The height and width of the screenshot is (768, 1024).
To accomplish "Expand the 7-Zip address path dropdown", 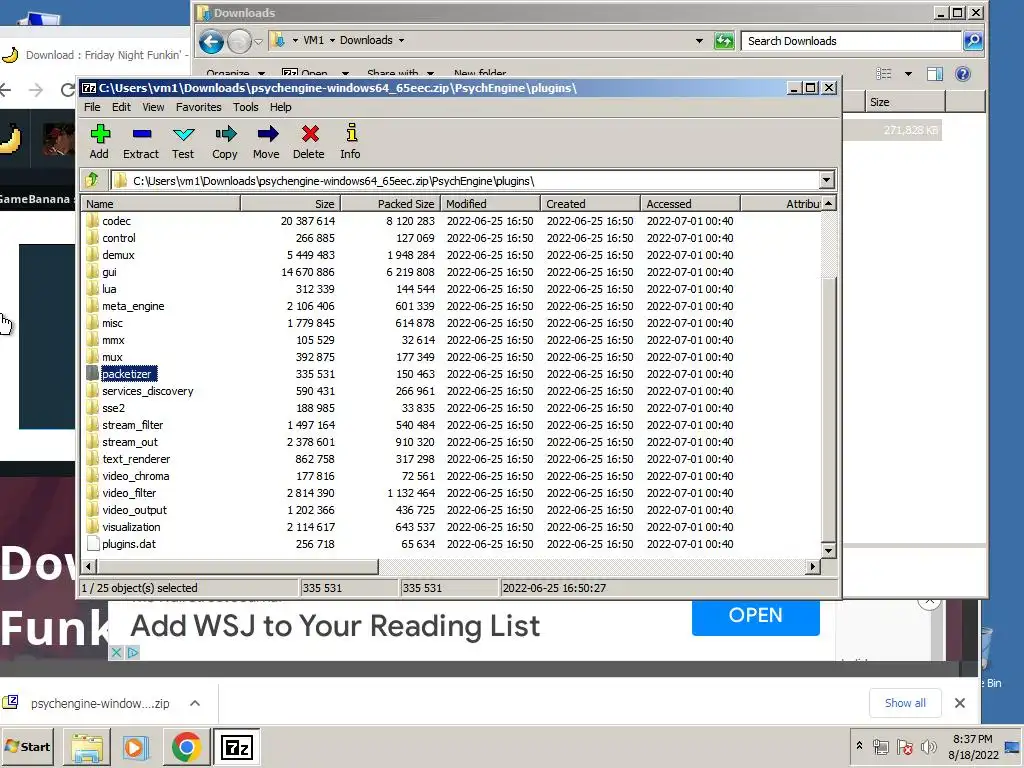I will [826, 180].
